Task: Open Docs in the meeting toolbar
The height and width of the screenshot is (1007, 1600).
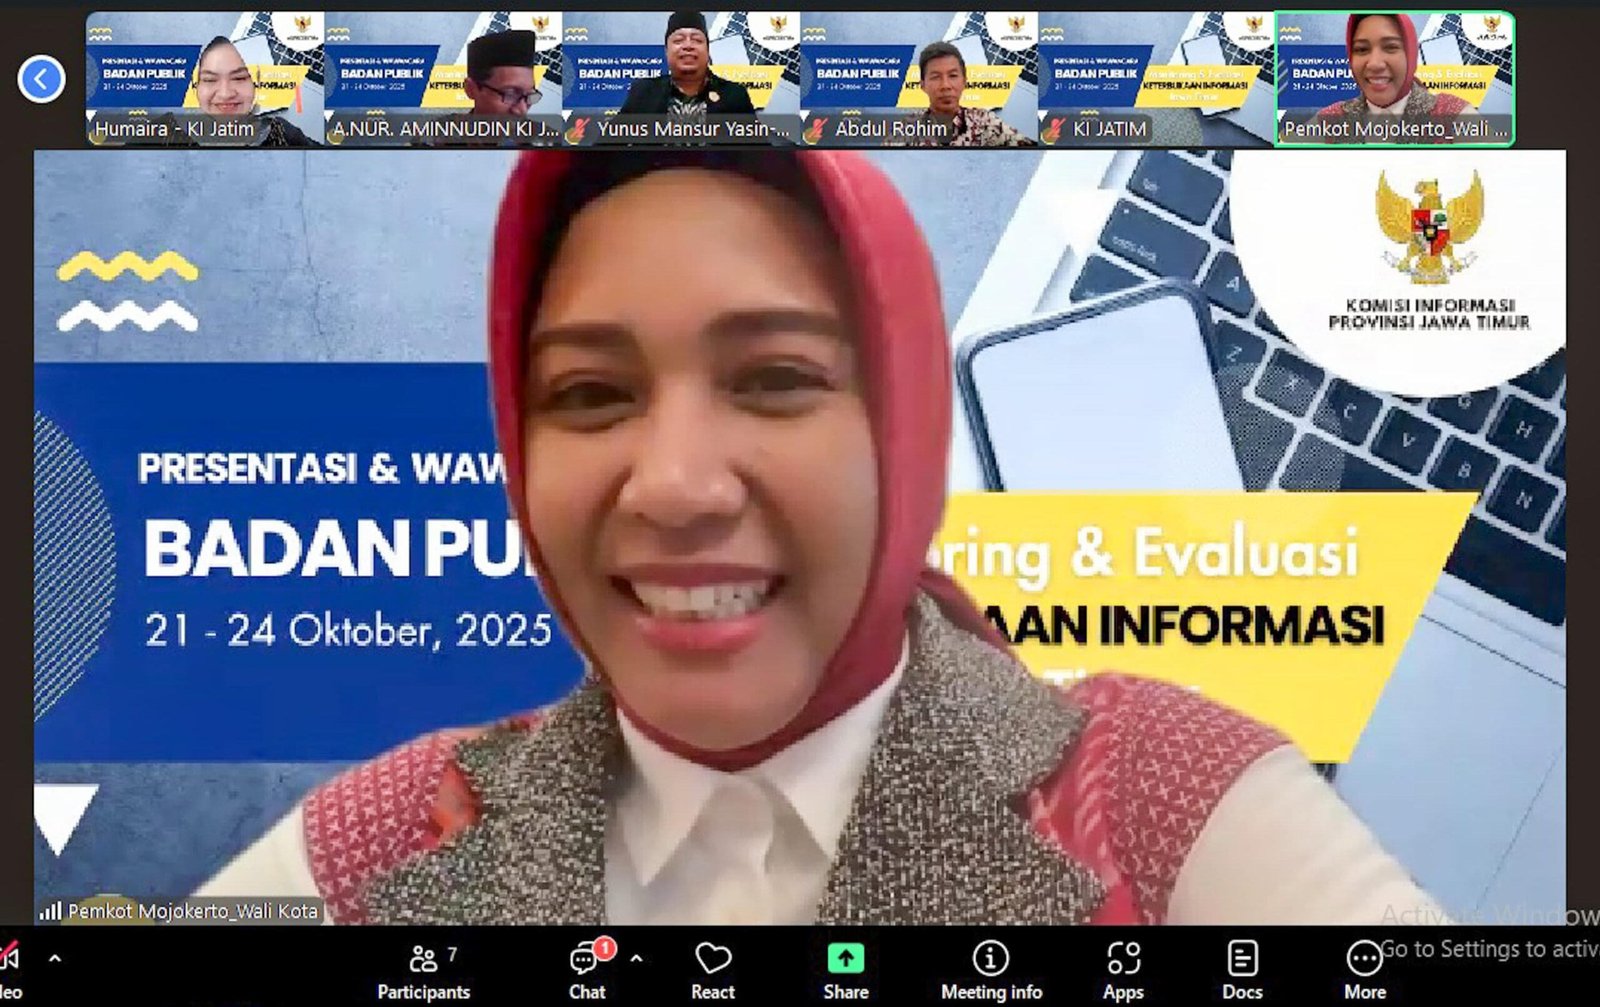Action: coord(1242,970)
